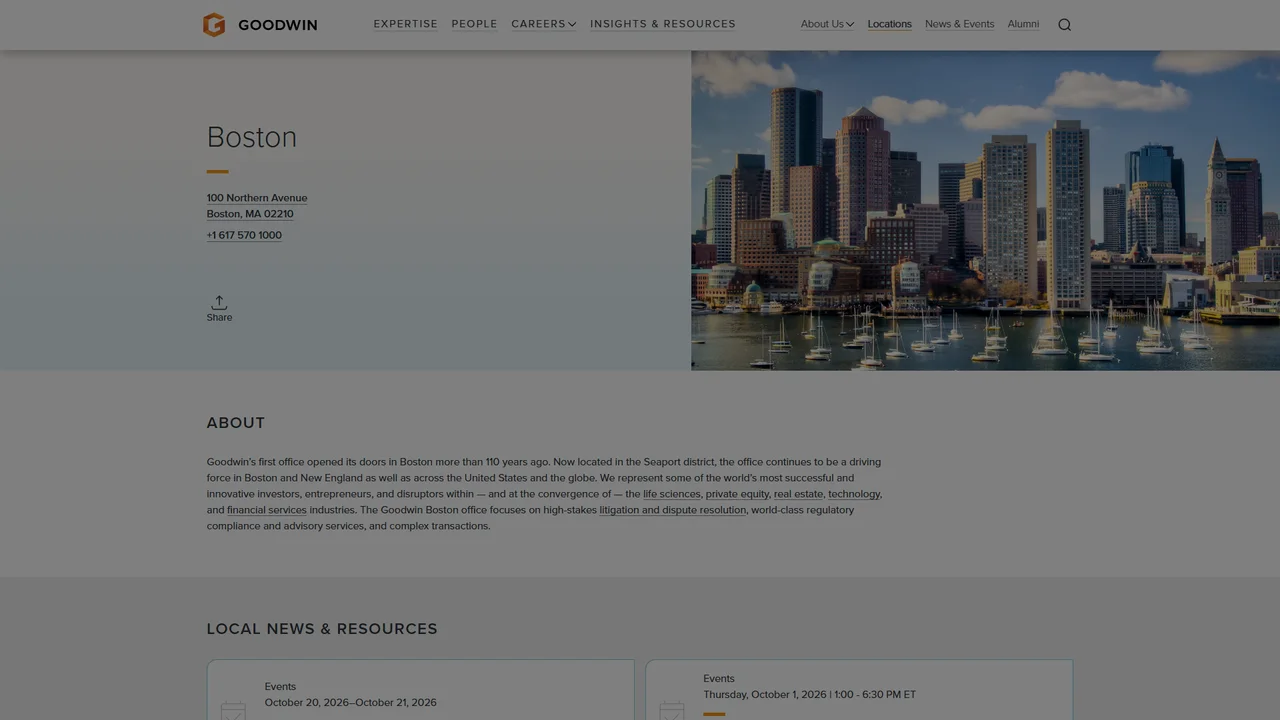
Task: Open the People menu item
Action: click(x=474, y=24)
